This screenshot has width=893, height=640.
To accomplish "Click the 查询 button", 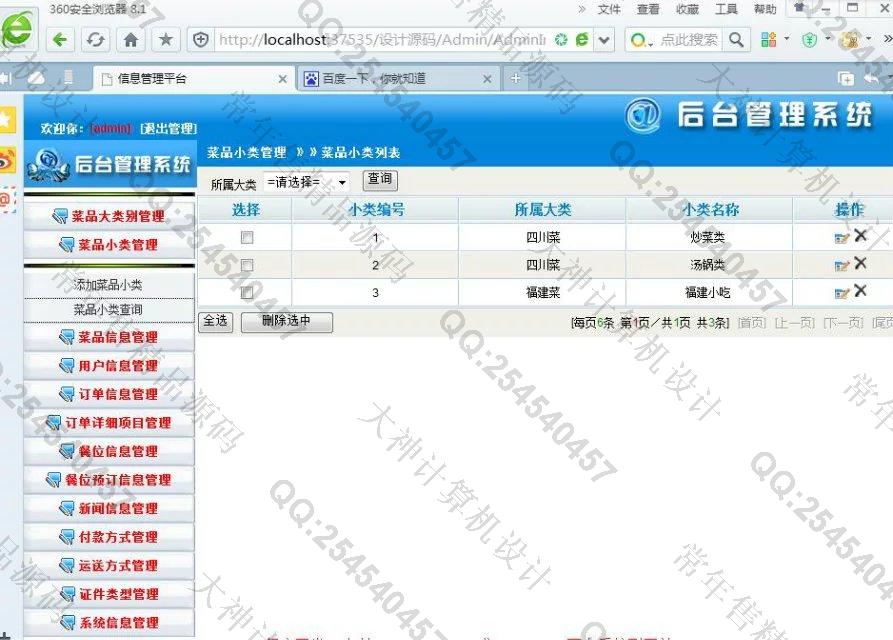I will [x=379, y=180].
